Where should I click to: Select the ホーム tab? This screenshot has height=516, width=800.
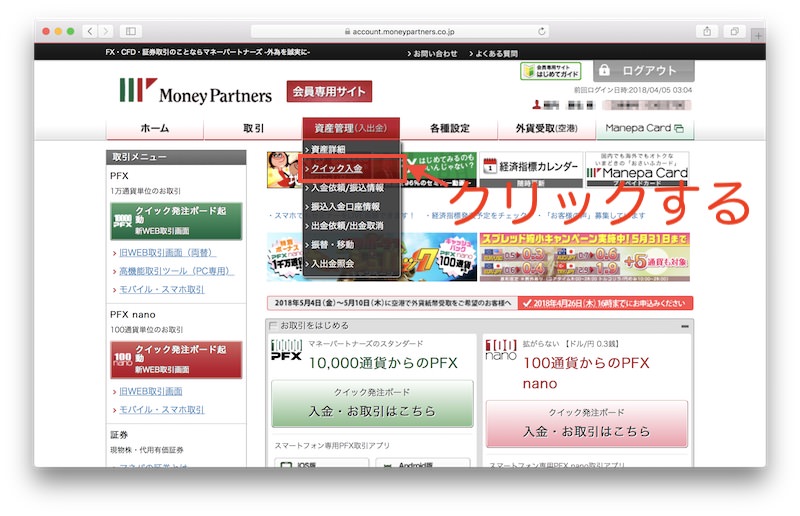coord(155,128)
